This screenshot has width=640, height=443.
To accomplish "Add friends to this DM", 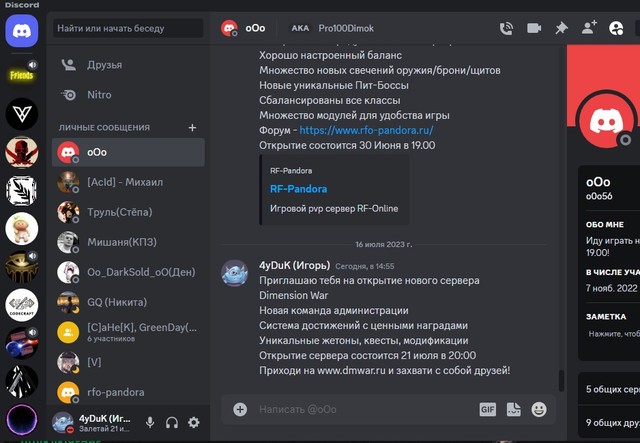I will coord(589,28).
